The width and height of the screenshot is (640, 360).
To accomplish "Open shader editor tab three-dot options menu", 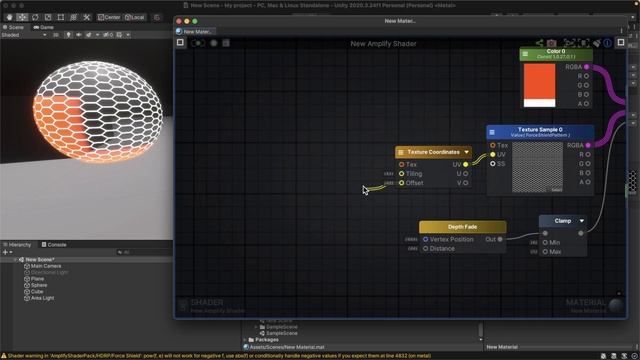I will click(x=622, y=31).
